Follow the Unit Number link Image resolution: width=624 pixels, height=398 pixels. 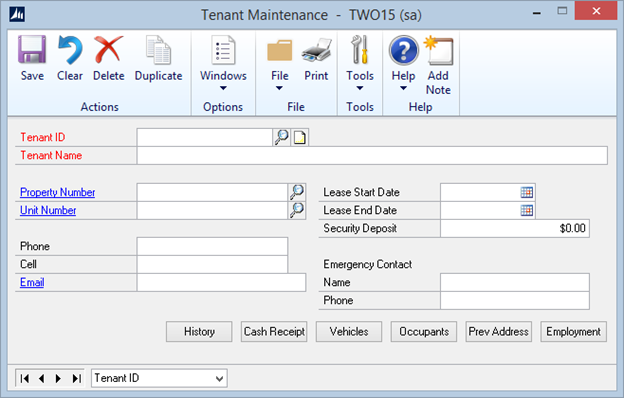click(x=48, y=210)
